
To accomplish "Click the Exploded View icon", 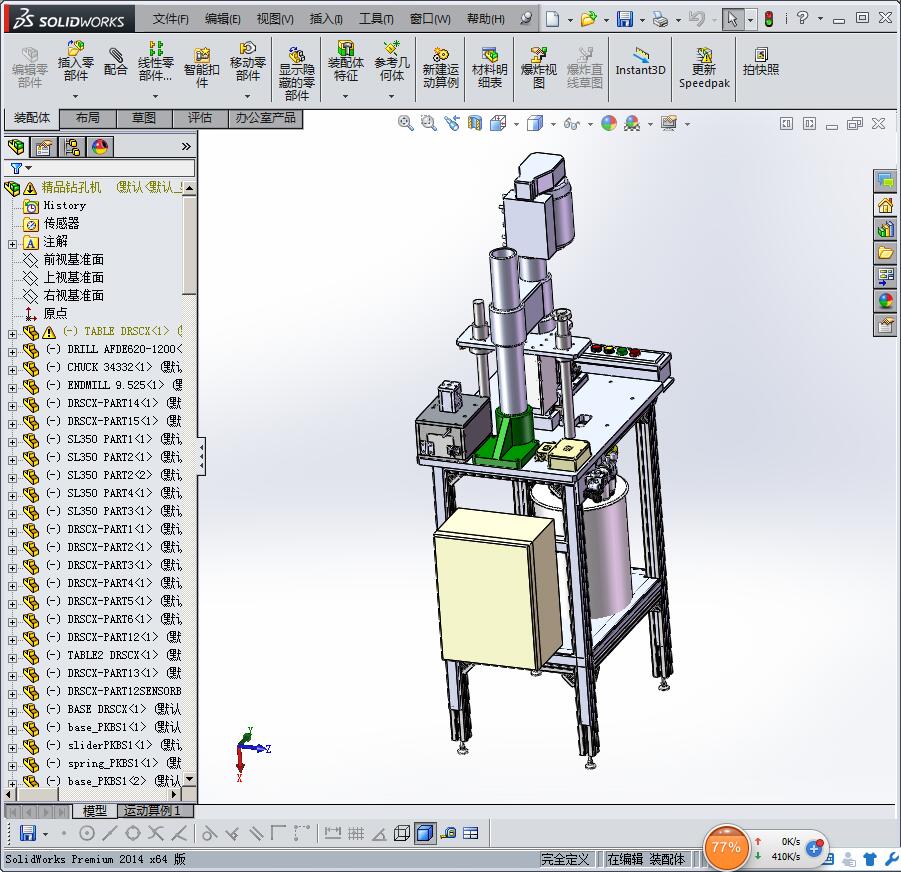I will pyautogui.click(x=538, y=68).
